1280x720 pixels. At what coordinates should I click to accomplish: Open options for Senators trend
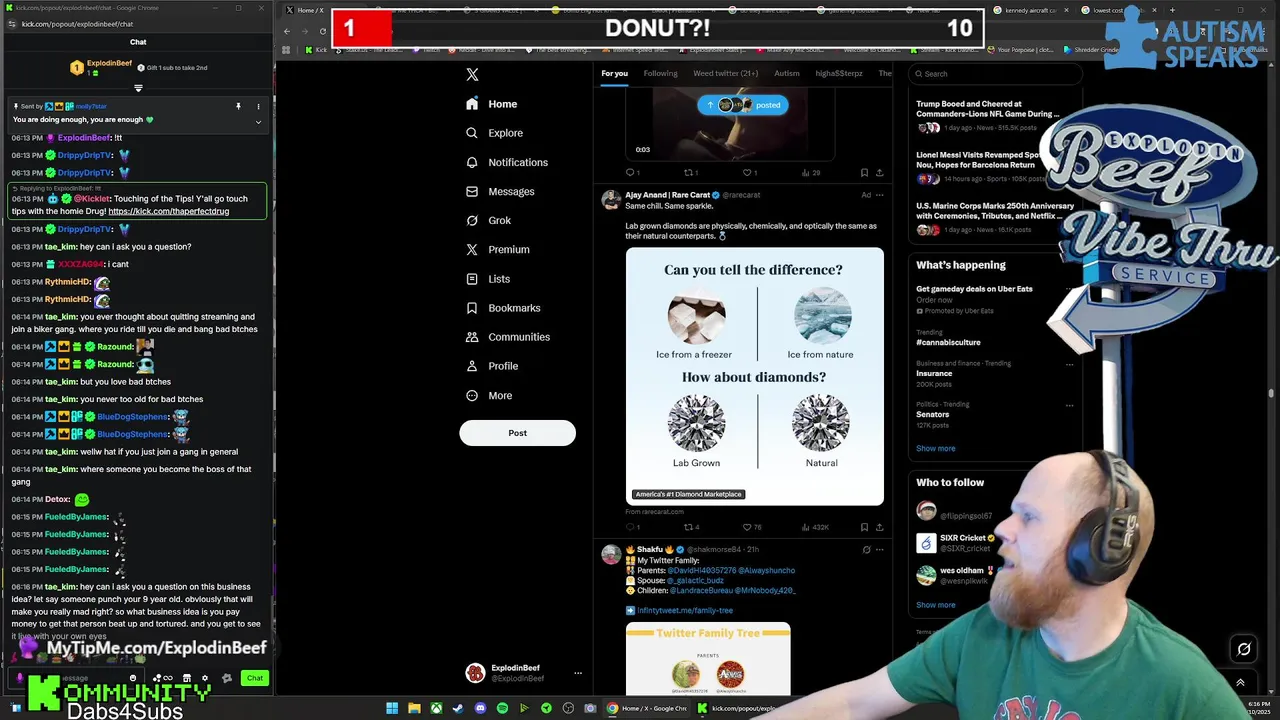click(x=1069, y=405)
